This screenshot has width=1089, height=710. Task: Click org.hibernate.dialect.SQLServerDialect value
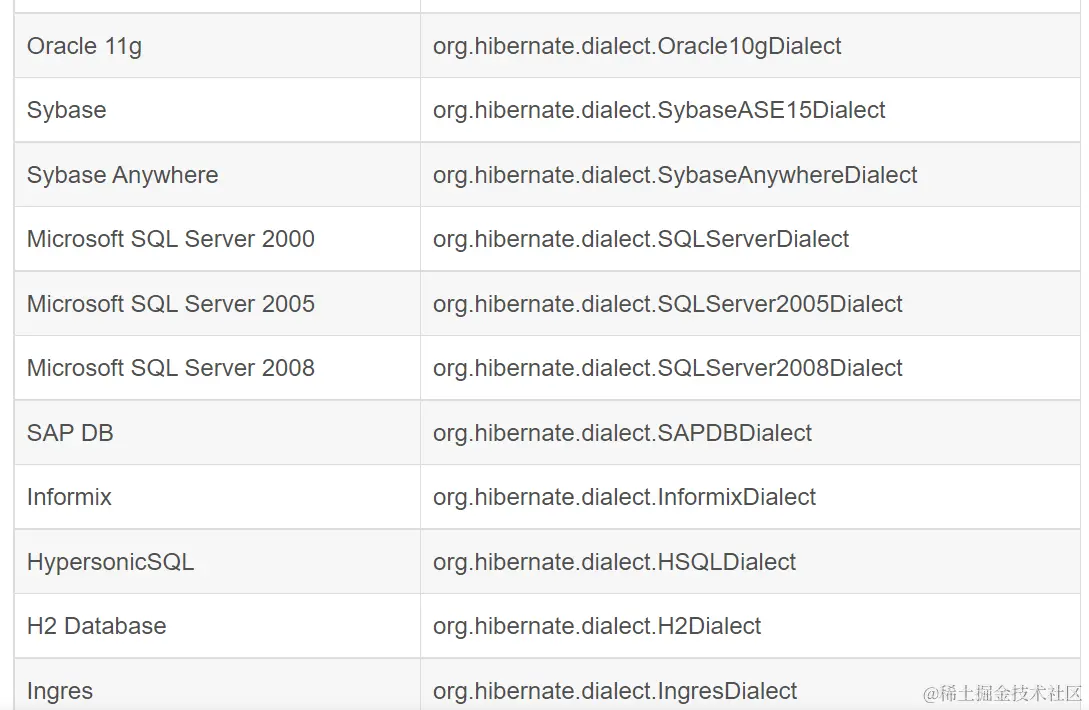[641, 239]
